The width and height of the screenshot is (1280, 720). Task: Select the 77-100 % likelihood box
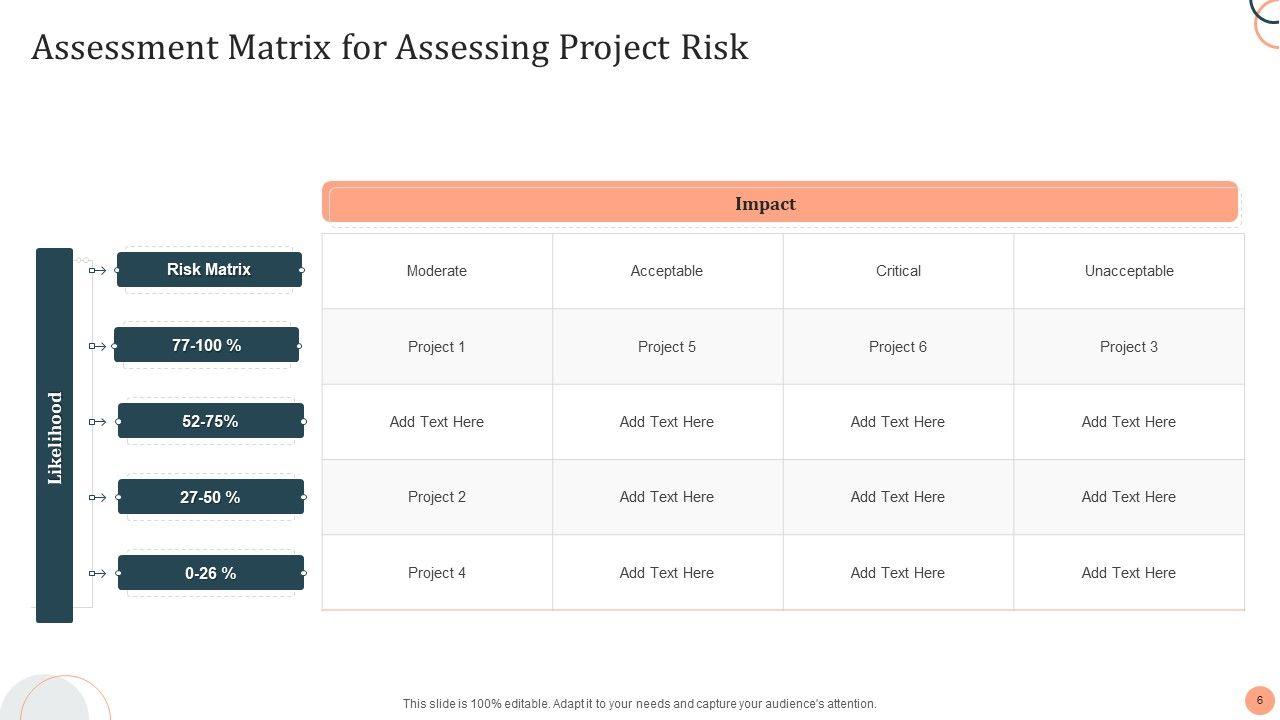pyautogui.click(x=206, y=345)
